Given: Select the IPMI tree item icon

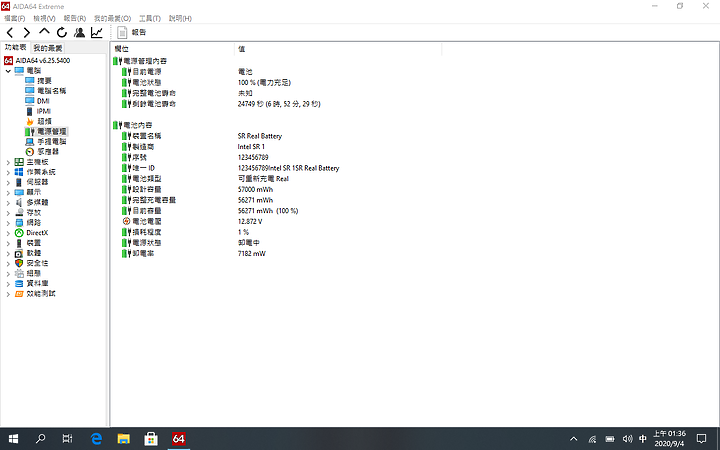Looking at the screenshot, I should pos(30,111).
